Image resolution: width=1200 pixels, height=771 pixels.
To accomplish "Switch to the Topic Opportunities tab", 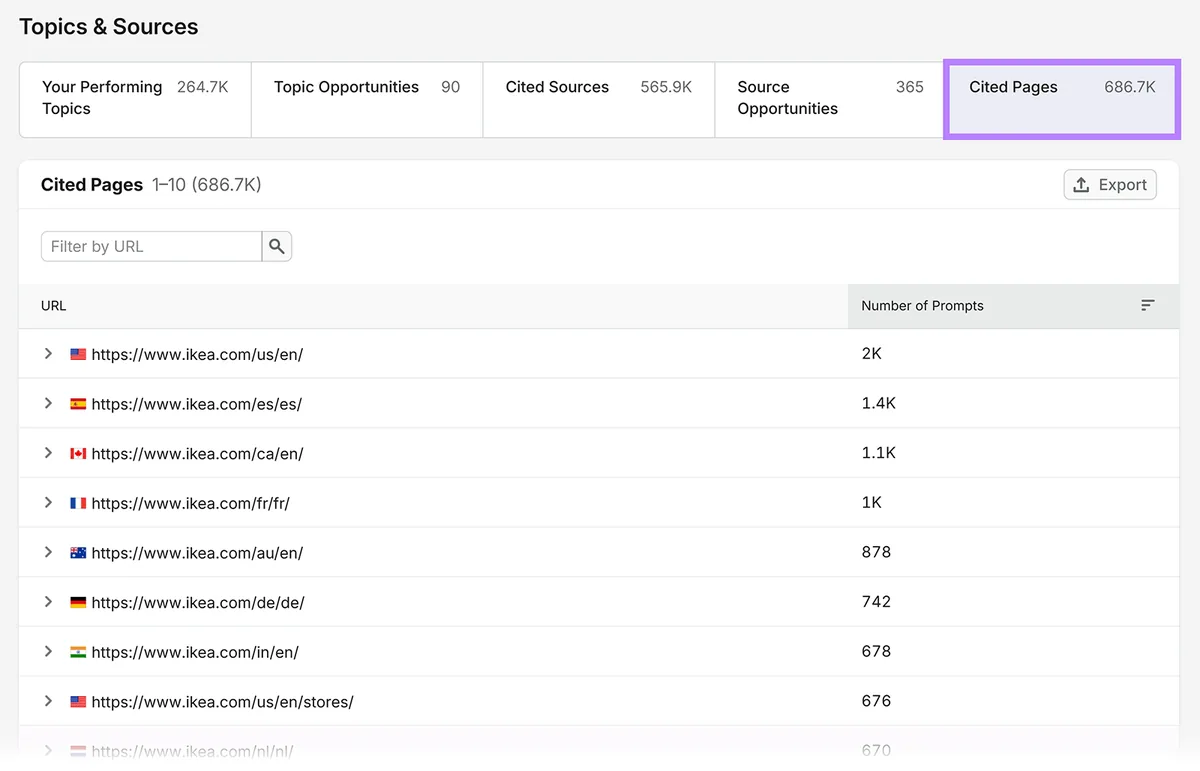I will tap(367, 99).
